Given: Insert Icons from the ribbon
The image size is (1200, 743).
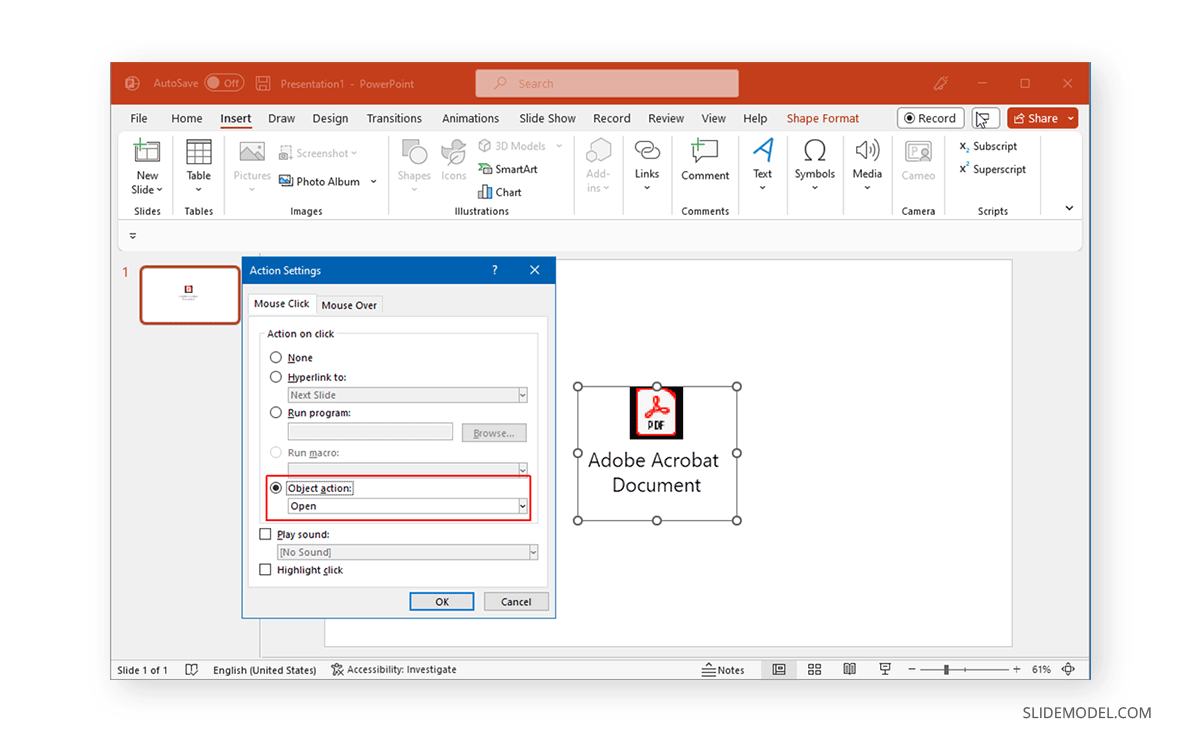Looking at the screenshot, I should 453,160.
